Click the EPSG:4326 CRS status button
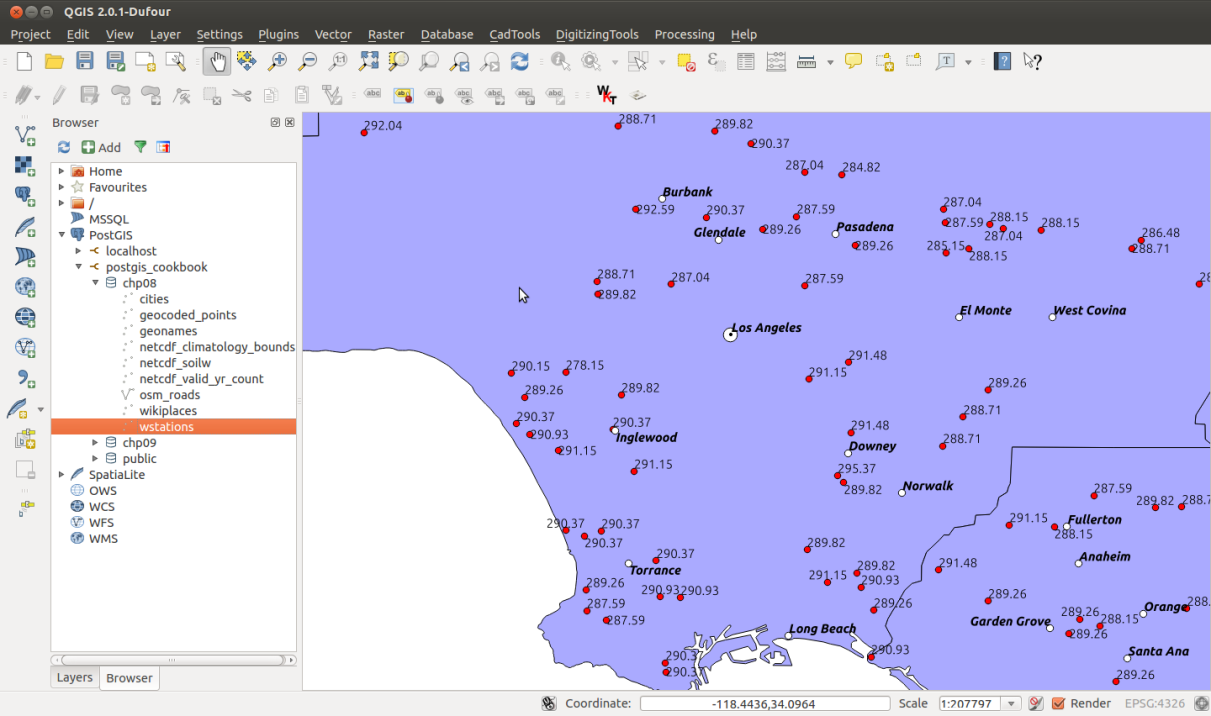 pyautogui.click(x=1157, y=704)
